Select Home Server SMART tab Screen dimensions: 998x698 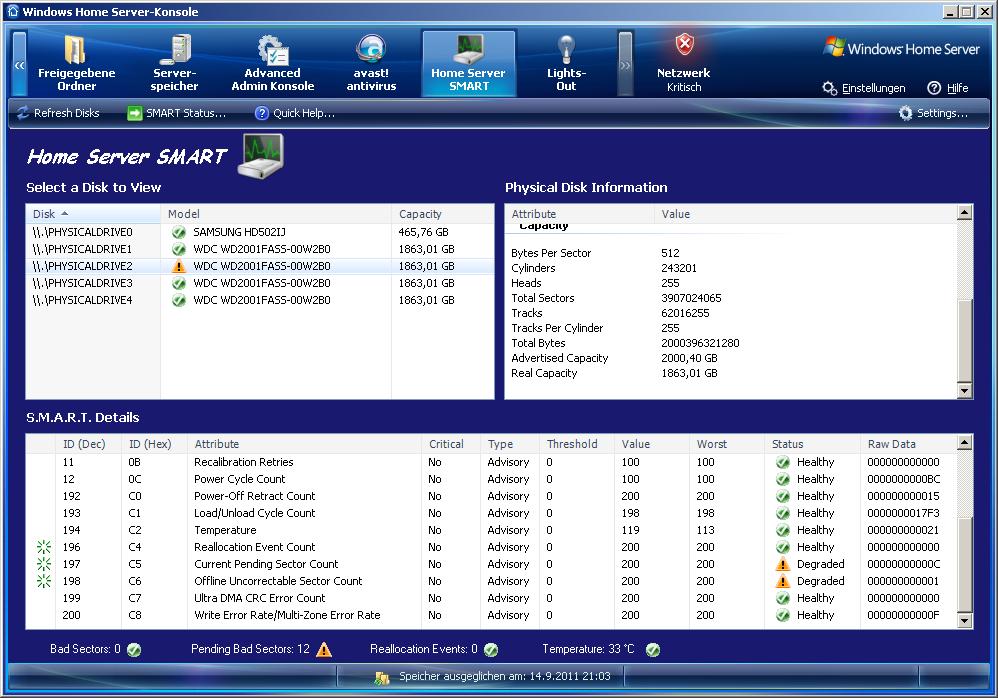point(468,64)
